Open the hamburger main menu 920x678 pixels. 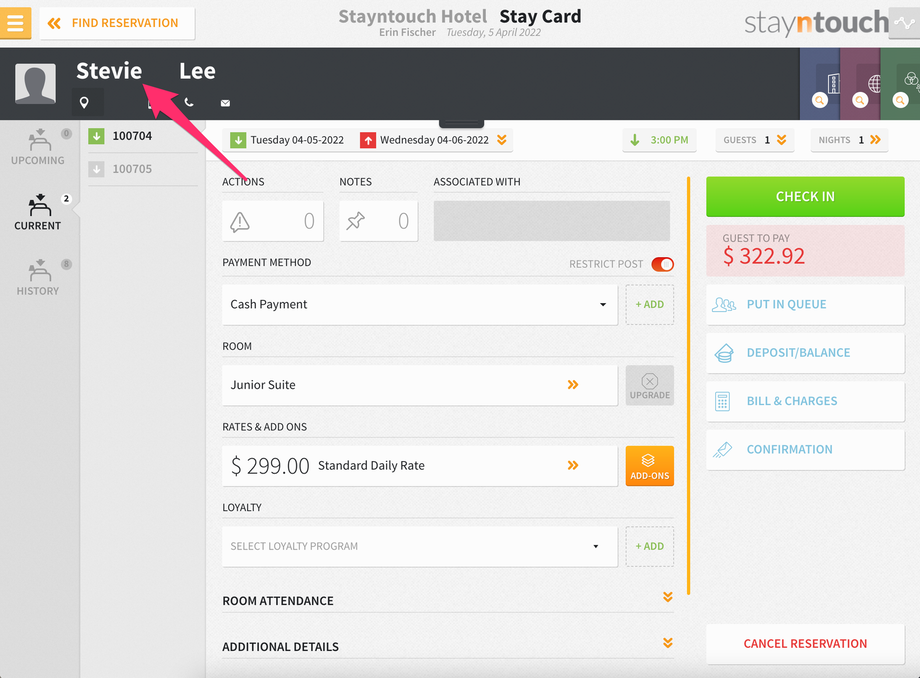[15, 23]
